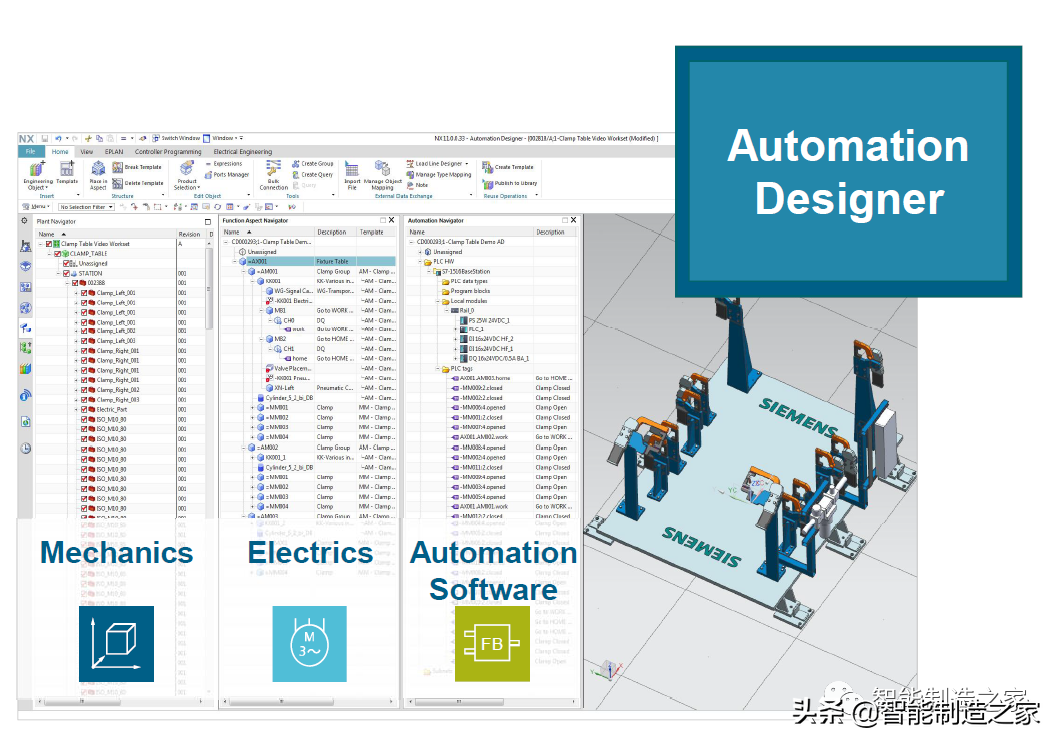Select the =AX001 Fixture Table row
This screenshot has width=1062, height=747.
(x=300, y=262)
